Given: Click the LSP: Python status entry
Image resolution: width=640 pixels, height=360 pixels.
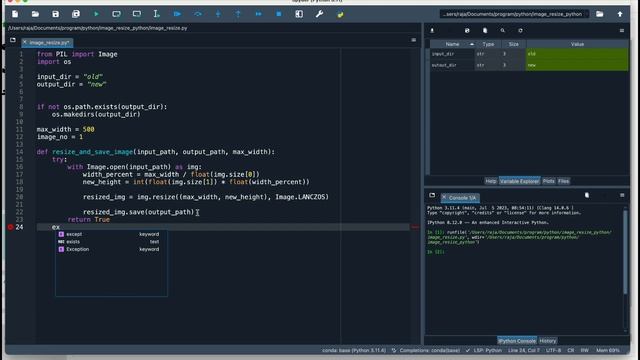Looking at the screenshot, I should (484, 350).
